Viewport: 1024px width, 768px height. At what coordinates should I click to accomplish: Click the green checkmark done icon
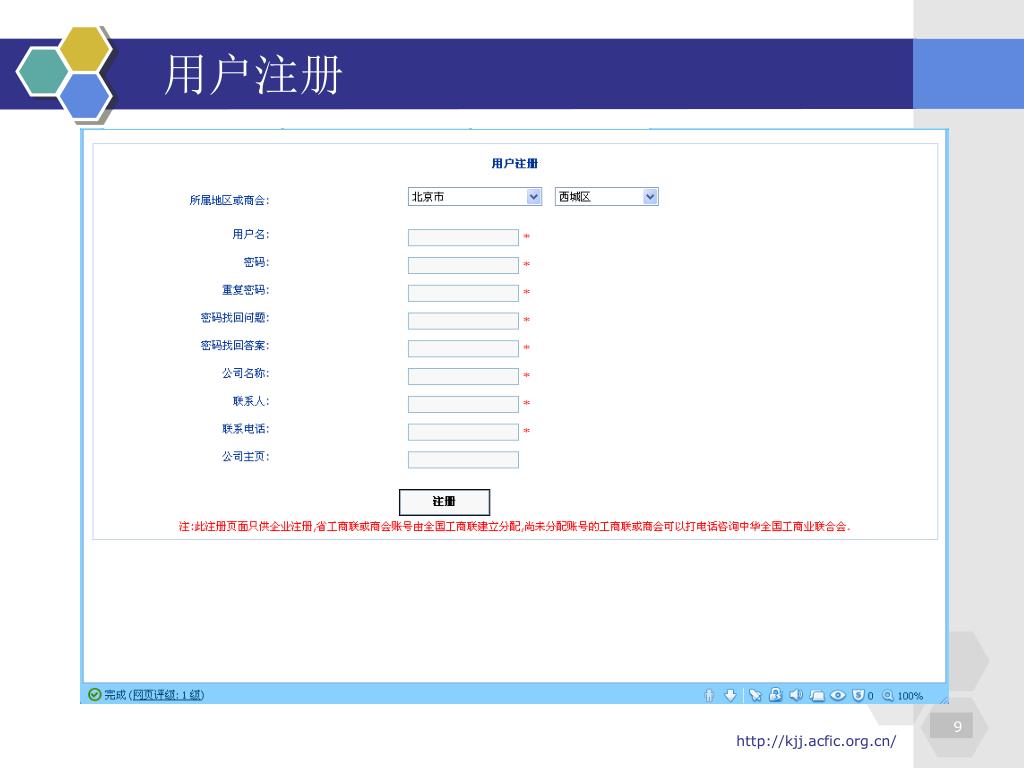(95, 694)
